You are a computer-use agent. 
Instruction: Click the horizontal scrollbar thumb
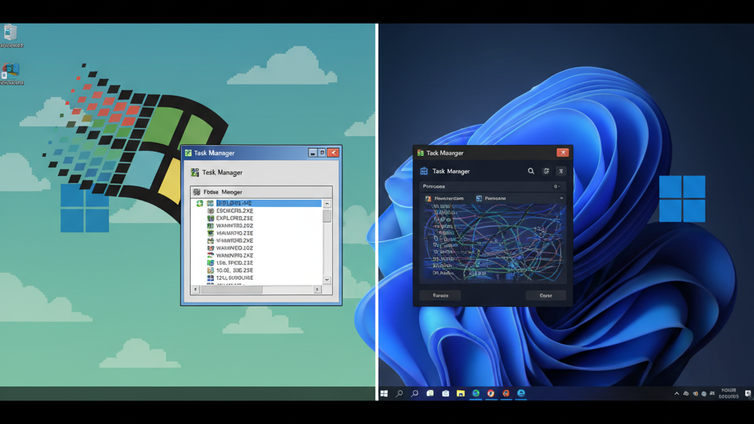tap(231, 289)
